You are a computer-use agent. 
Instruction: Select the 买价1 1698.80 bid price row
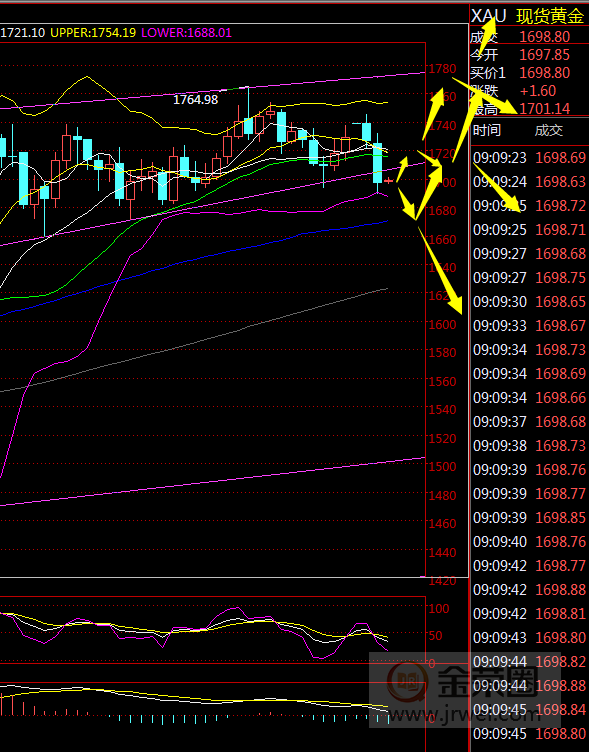[x=520, y=73]
